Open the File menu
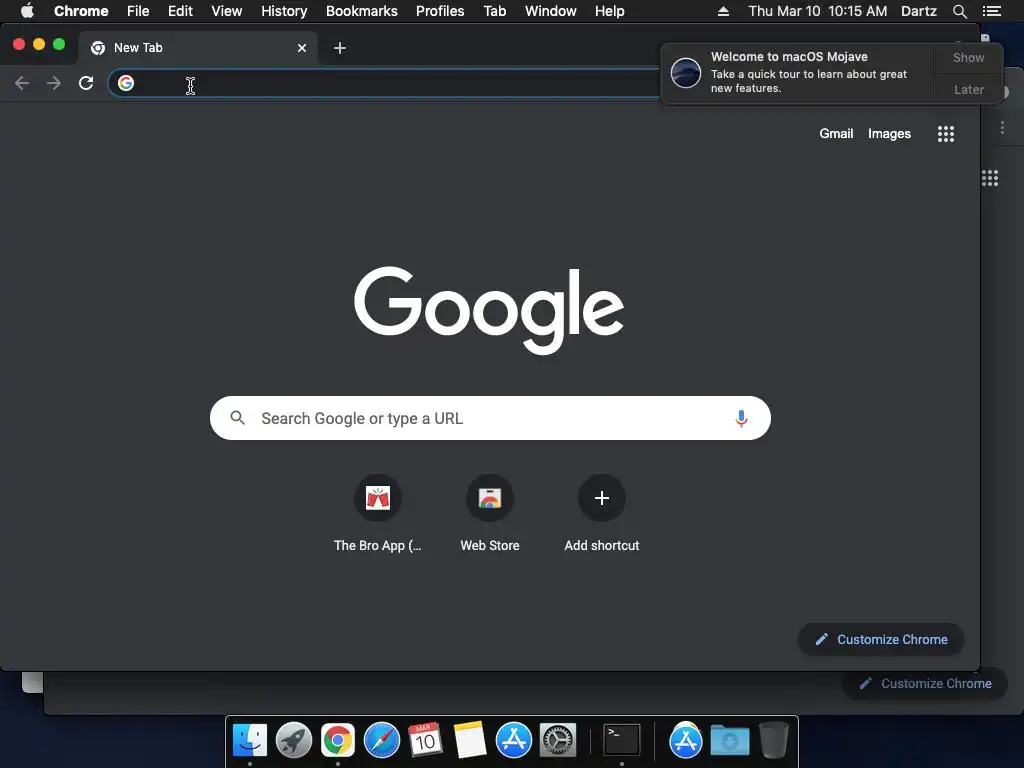 pyautogui.click(x=138, y=11)
